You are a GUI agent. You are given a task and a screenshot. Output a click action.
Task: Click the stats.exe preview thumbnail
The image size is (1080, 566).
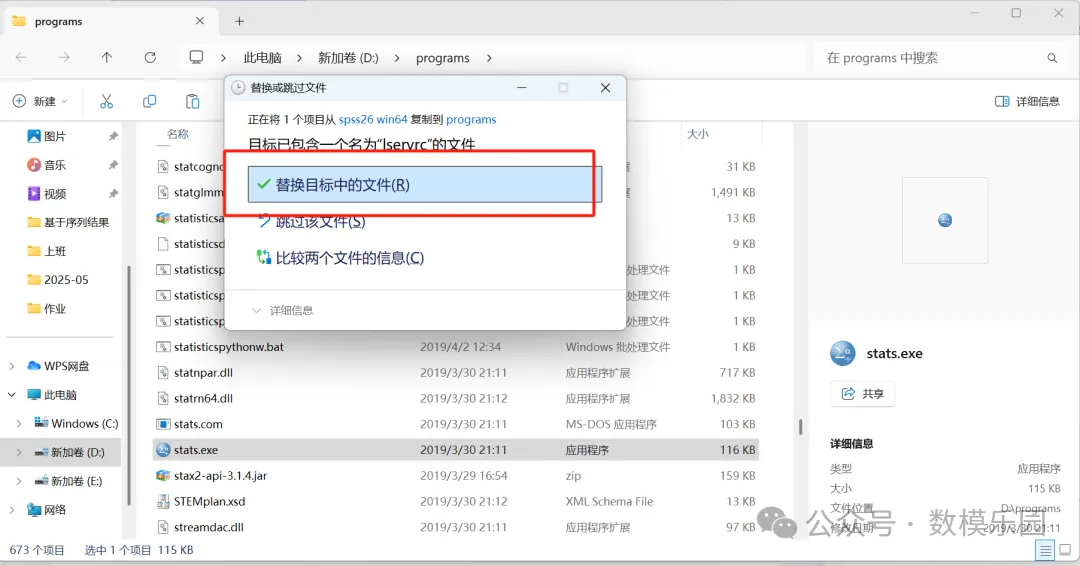(x=945, y=220)
